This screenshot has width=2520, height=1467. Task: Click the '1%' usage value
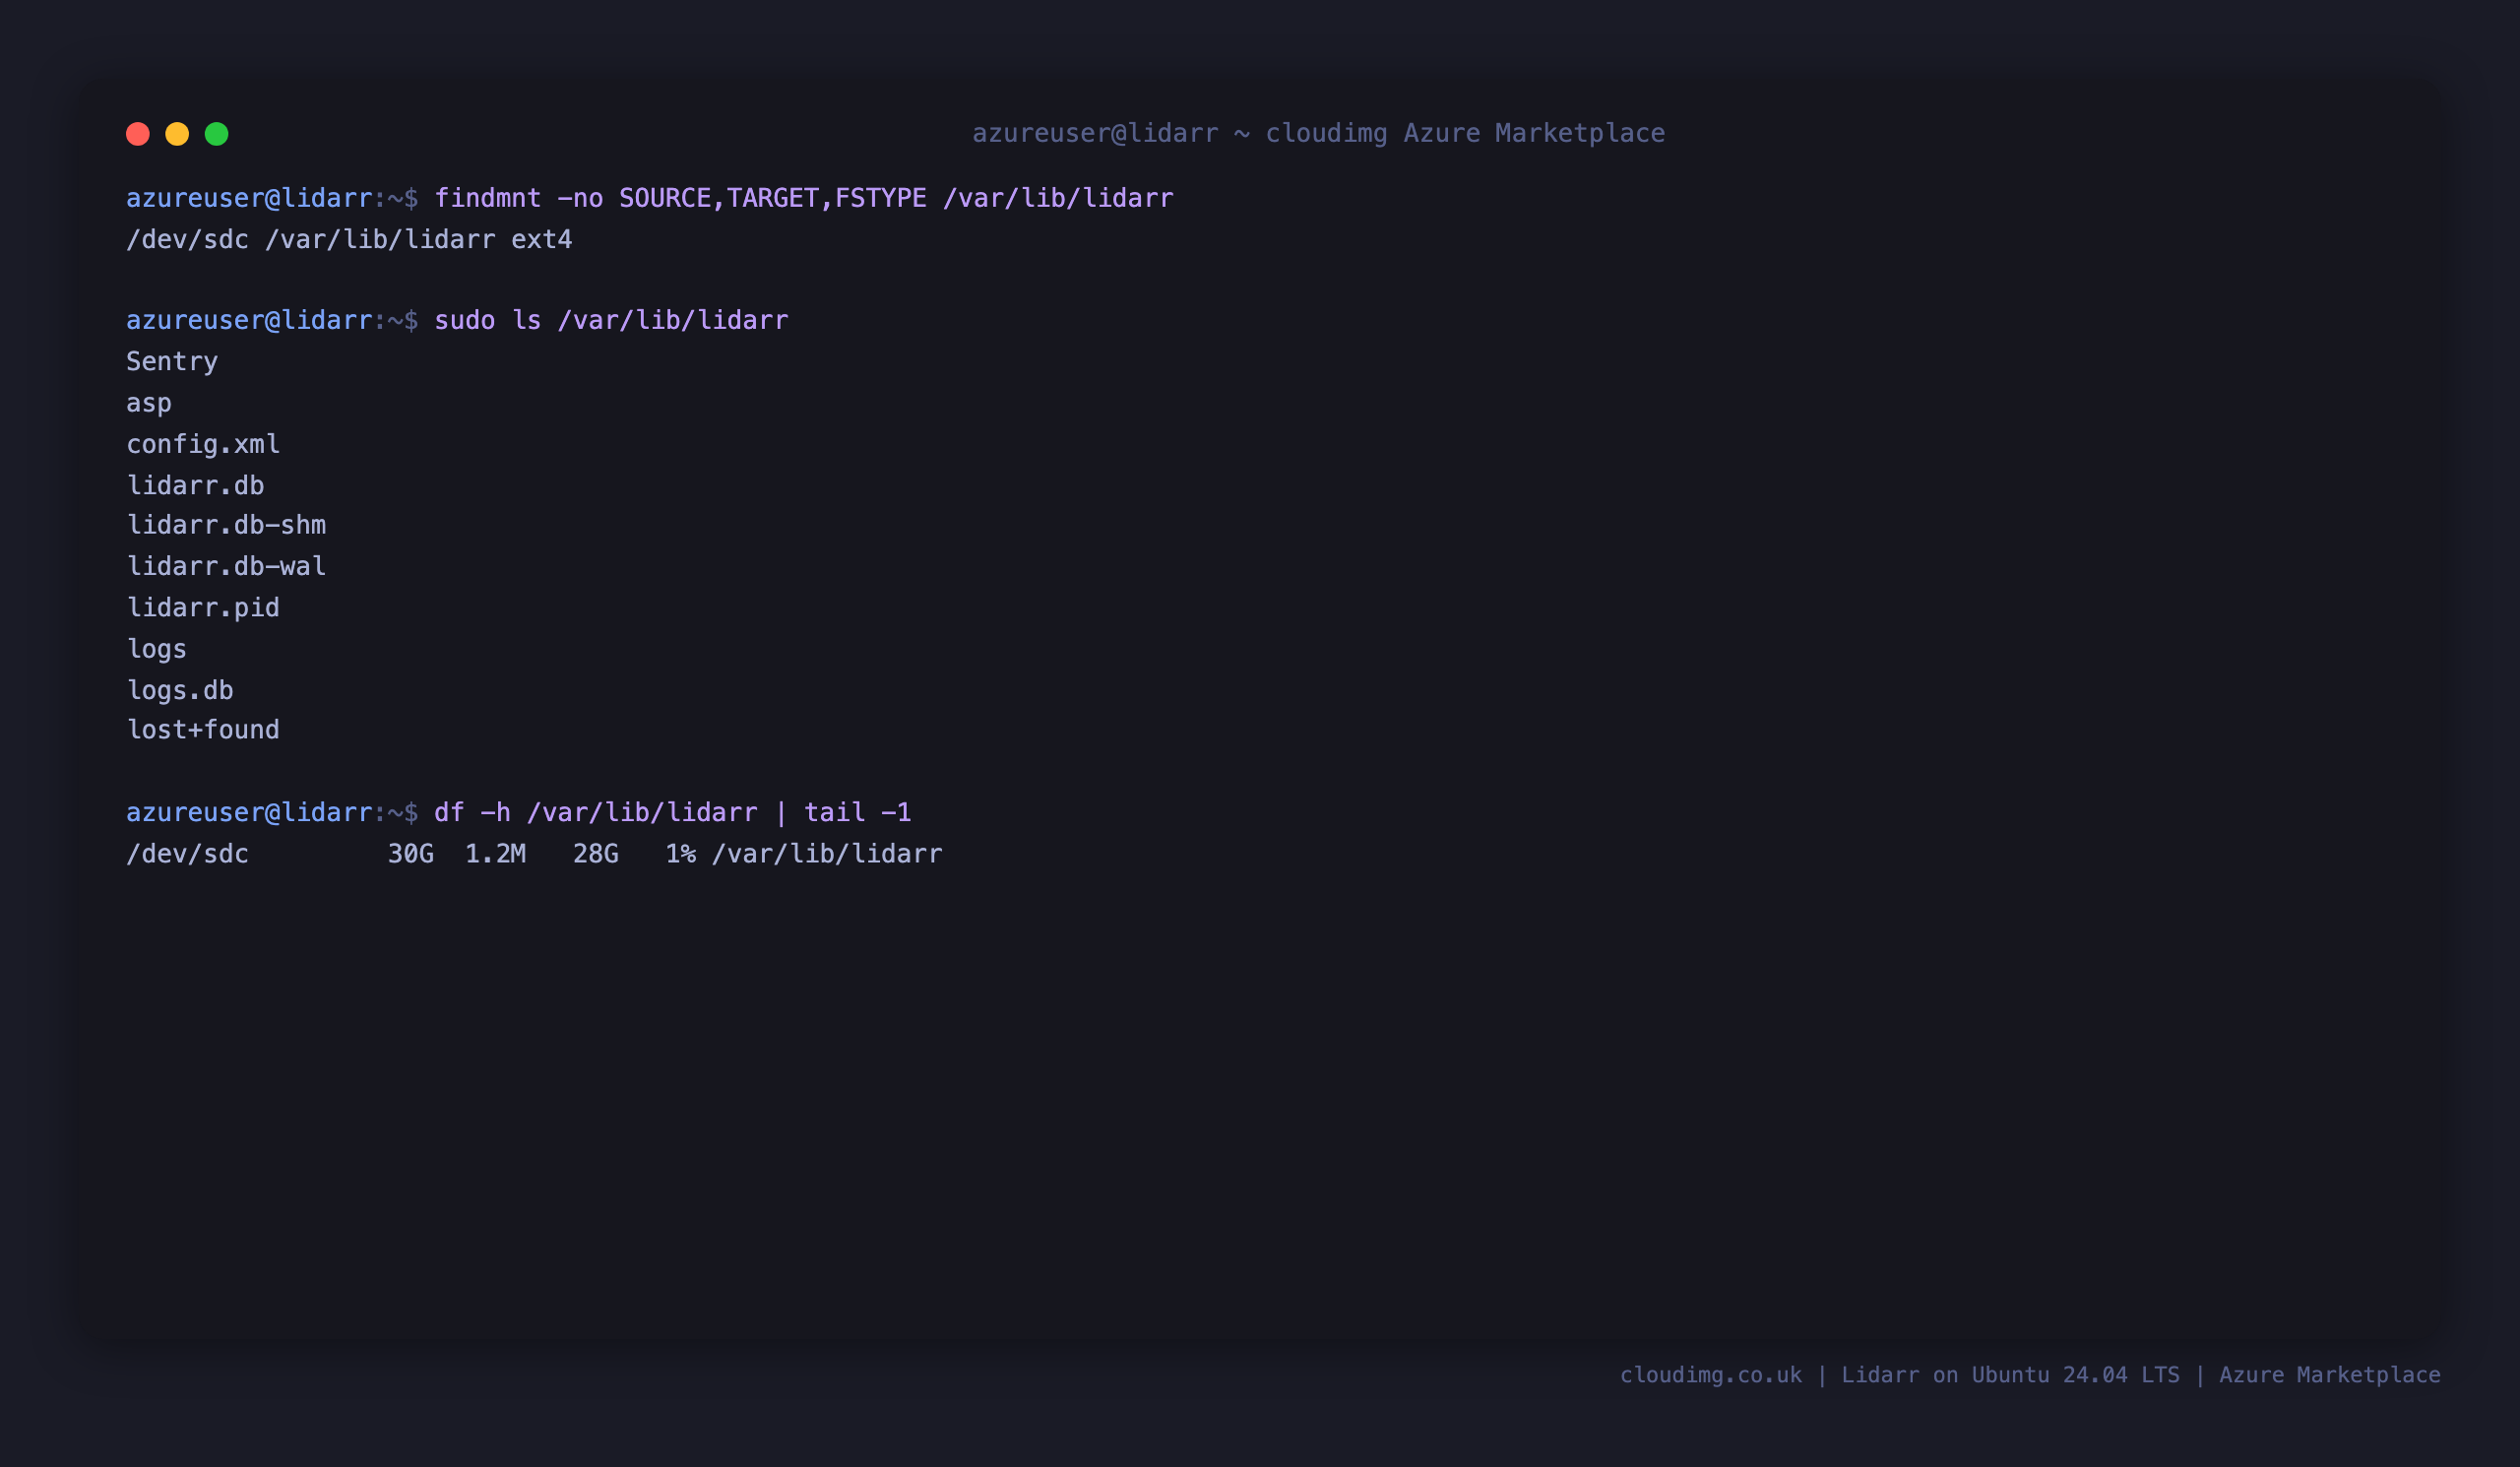(x=681, y=854)
